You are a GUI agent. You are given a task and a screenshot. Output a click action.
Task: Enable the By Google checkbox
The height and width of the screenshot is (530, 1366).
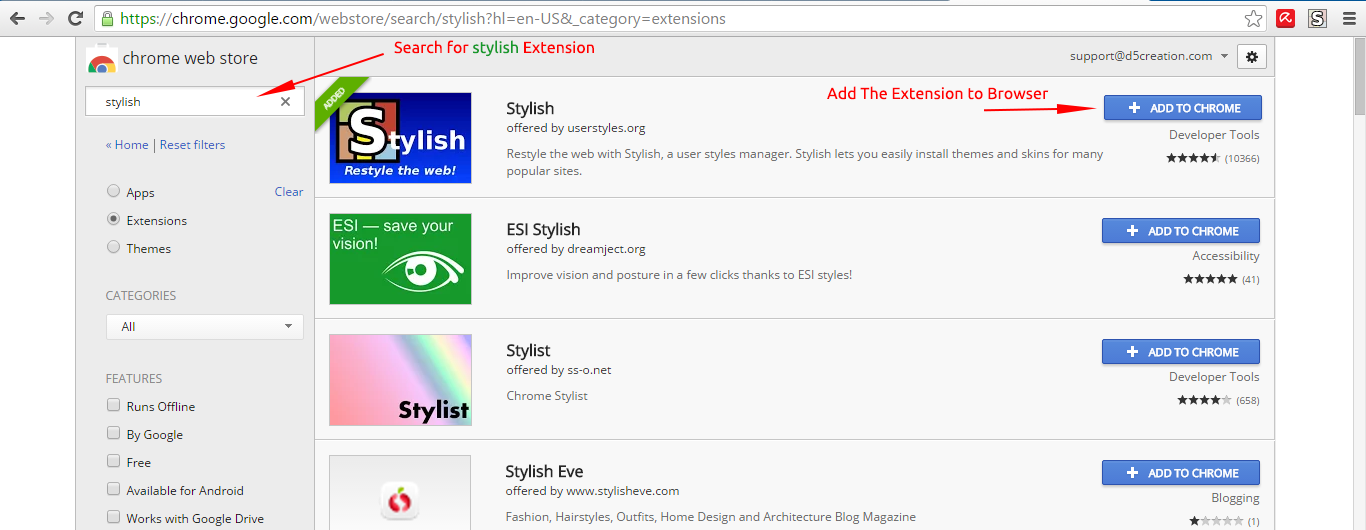point(113,434)
